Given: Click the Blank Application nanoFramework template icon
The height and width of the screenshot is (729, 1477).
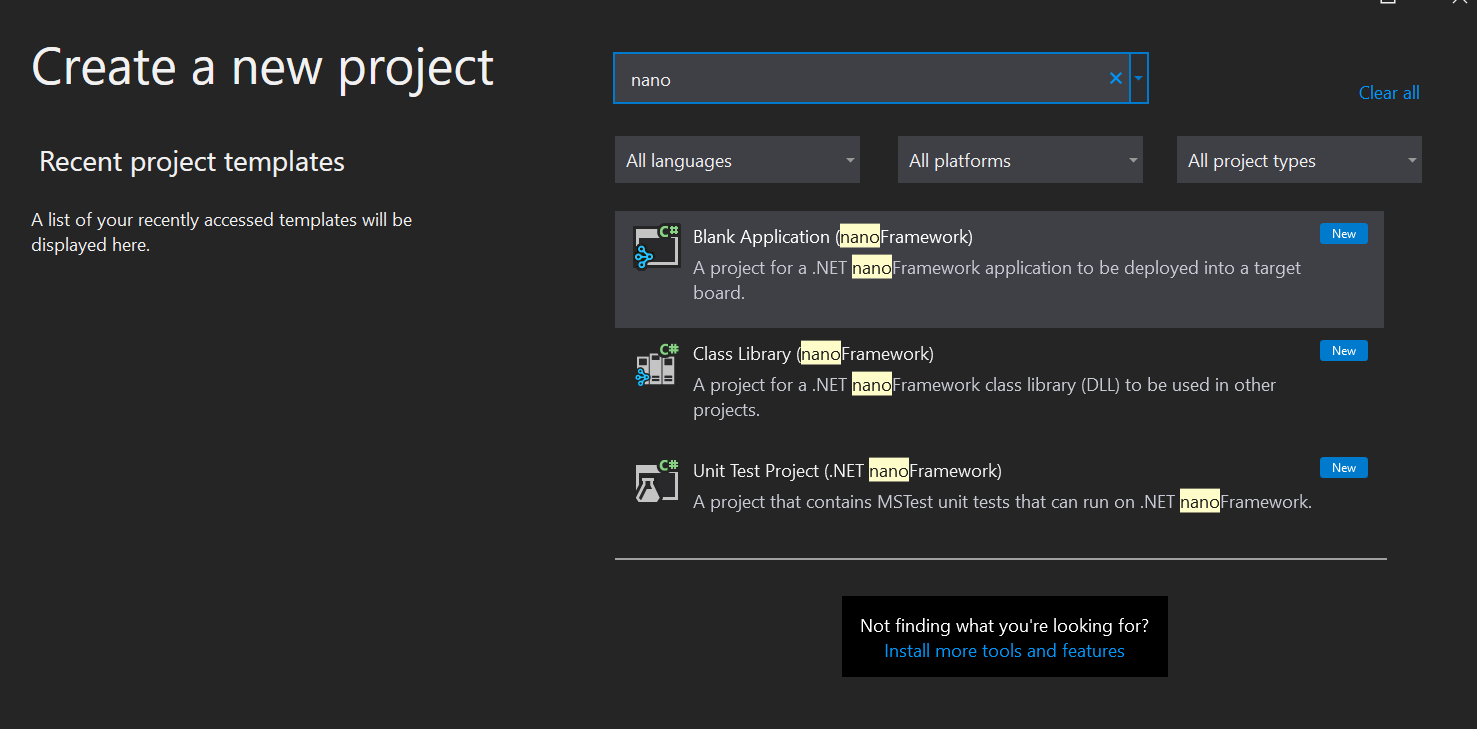Looking at the screenshot, I should 657,248.
